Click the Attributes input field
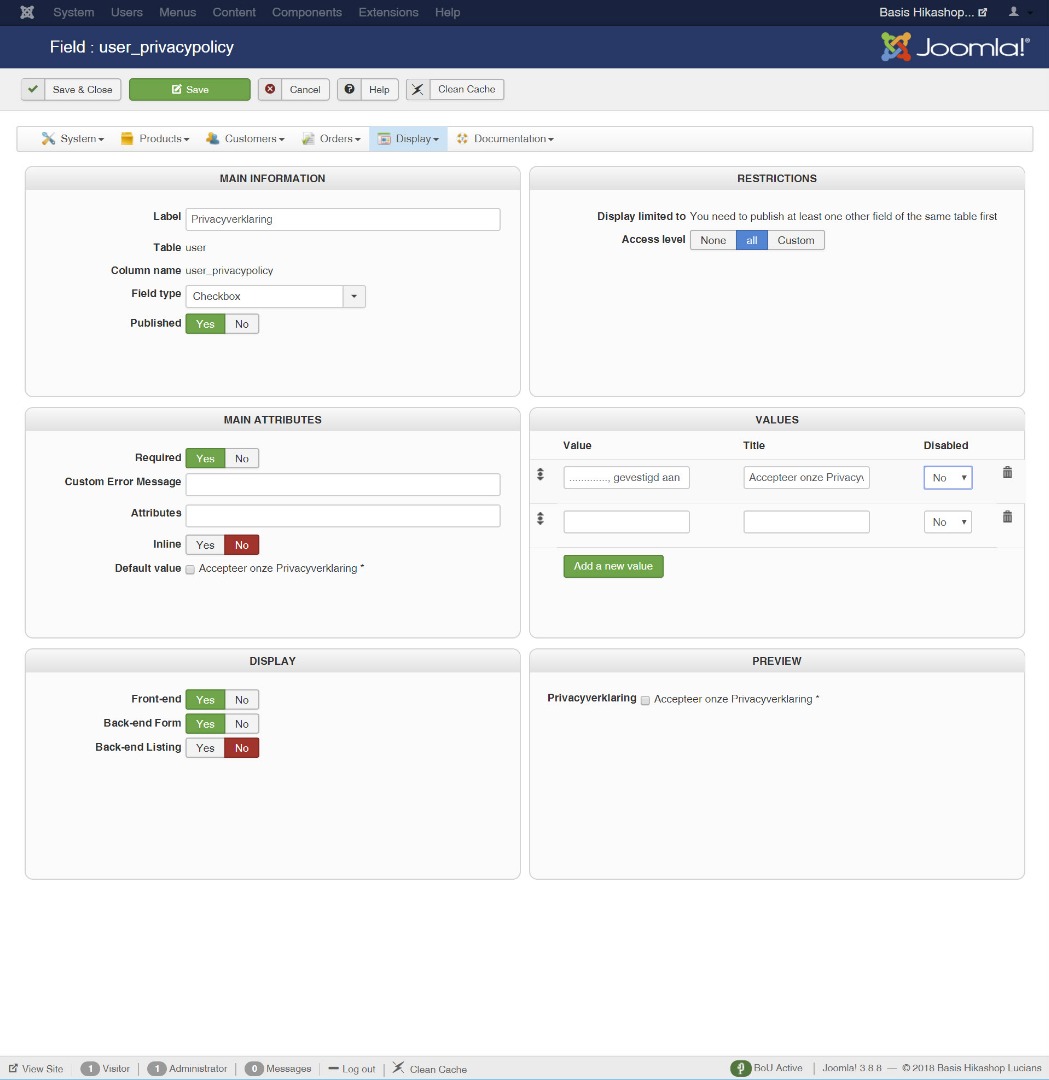This screenshot has height=1080, width=1049. 343,516
